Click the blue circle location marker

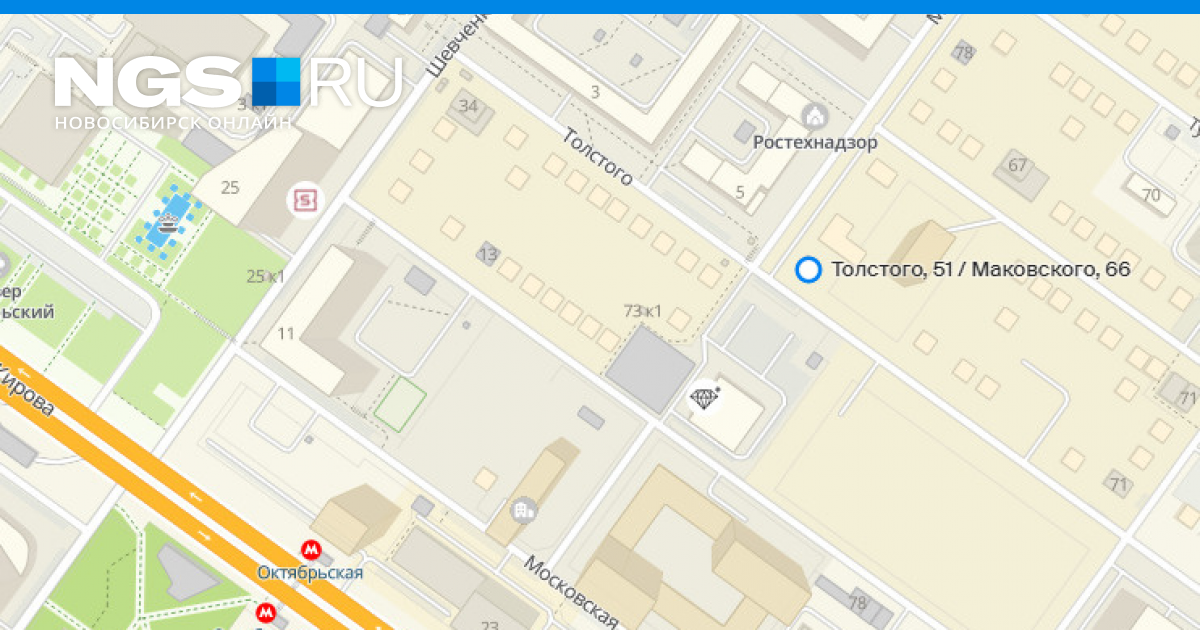click(x=808, y=269)
